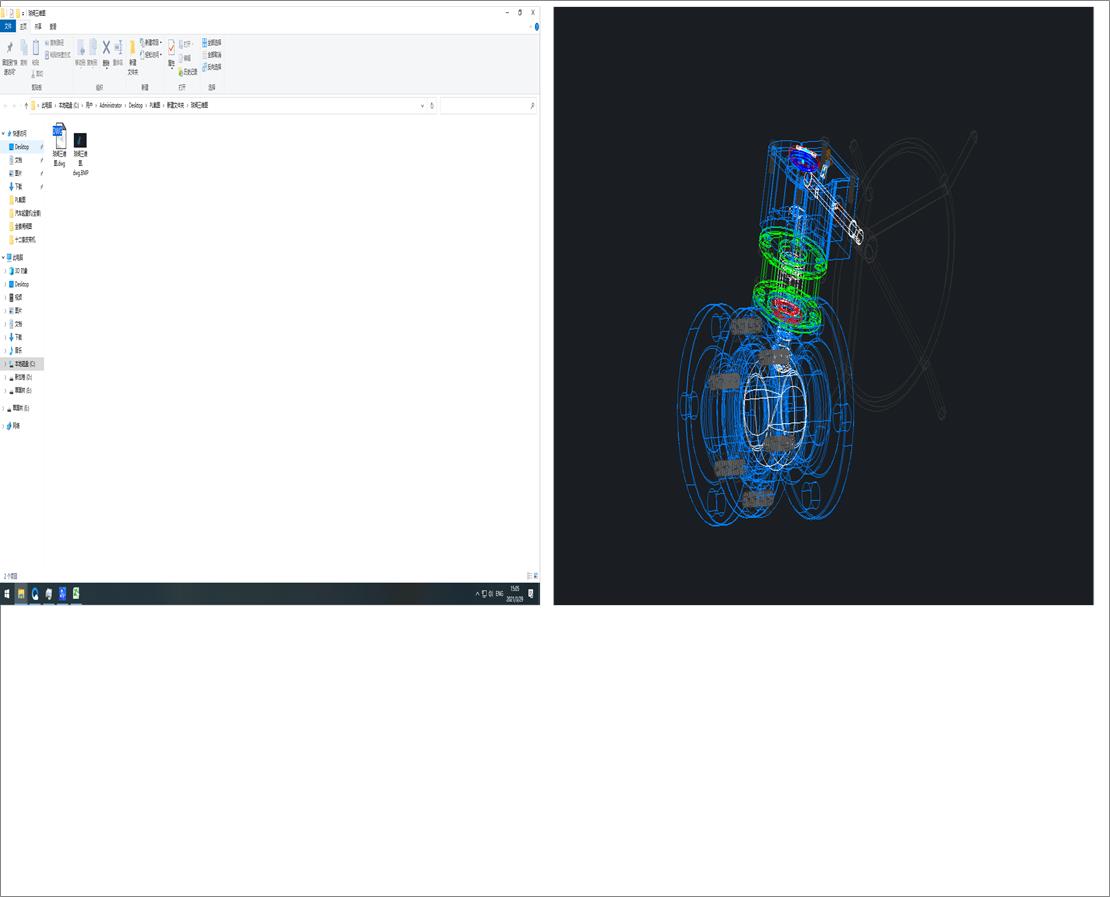Select the dwg.BMP image file thumbnail
The height and width of the screenshot is (897, 1110).
[x=80, y=153]
